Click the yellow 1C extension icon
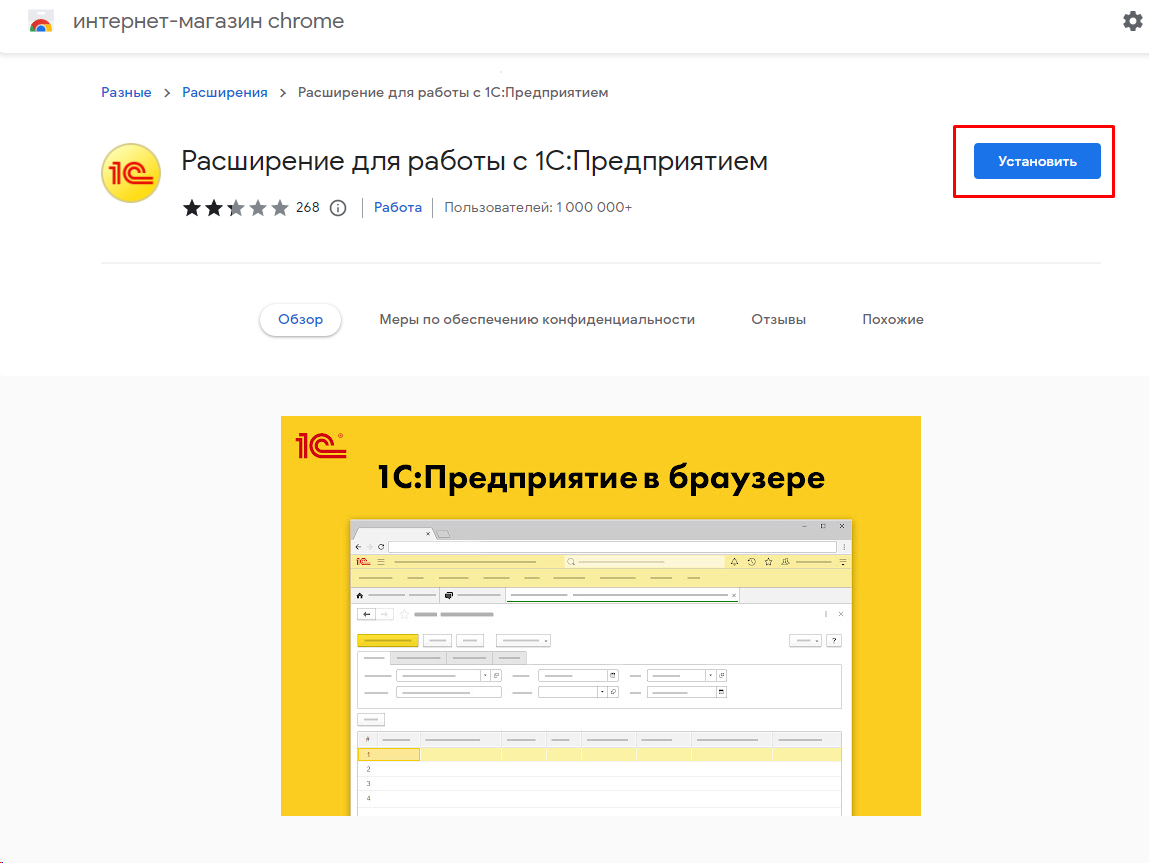 pyautogui.click(x=131, y=173)
